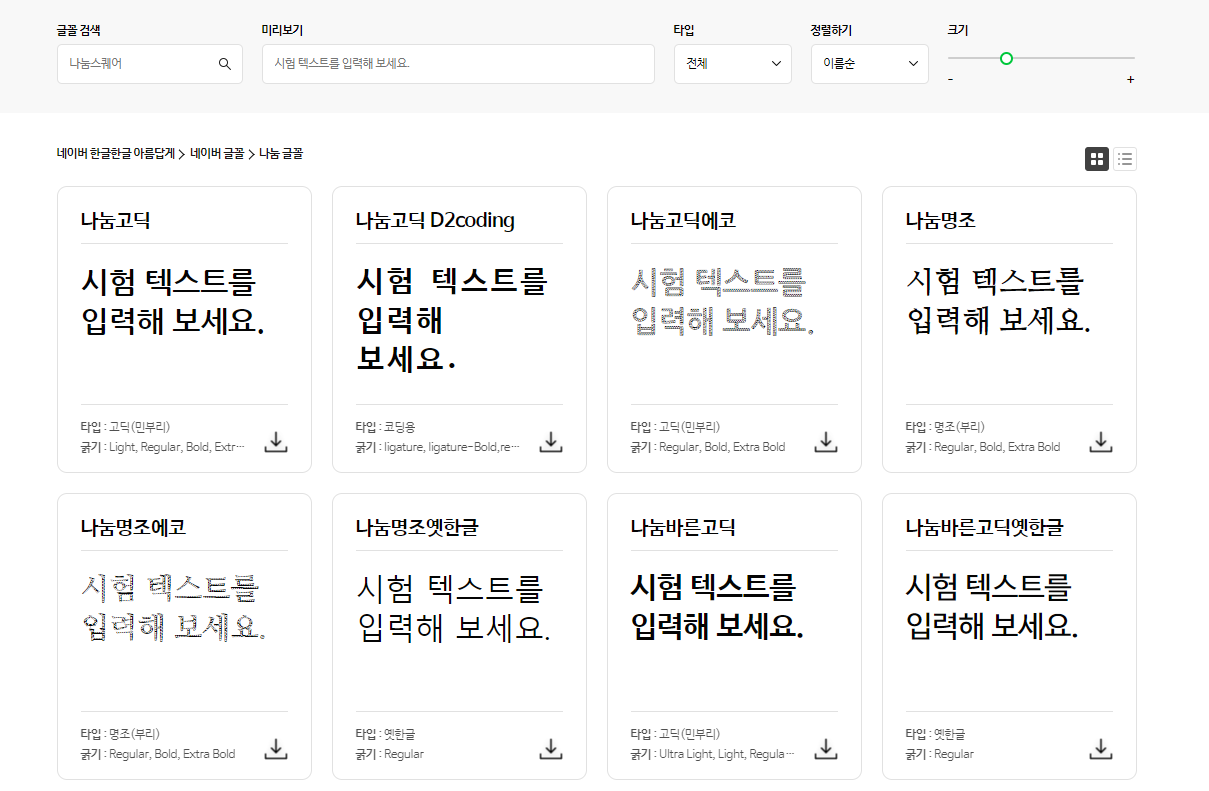
Task: Download the 나눔고딕에코 font
Action: click(x=826, y=442)
